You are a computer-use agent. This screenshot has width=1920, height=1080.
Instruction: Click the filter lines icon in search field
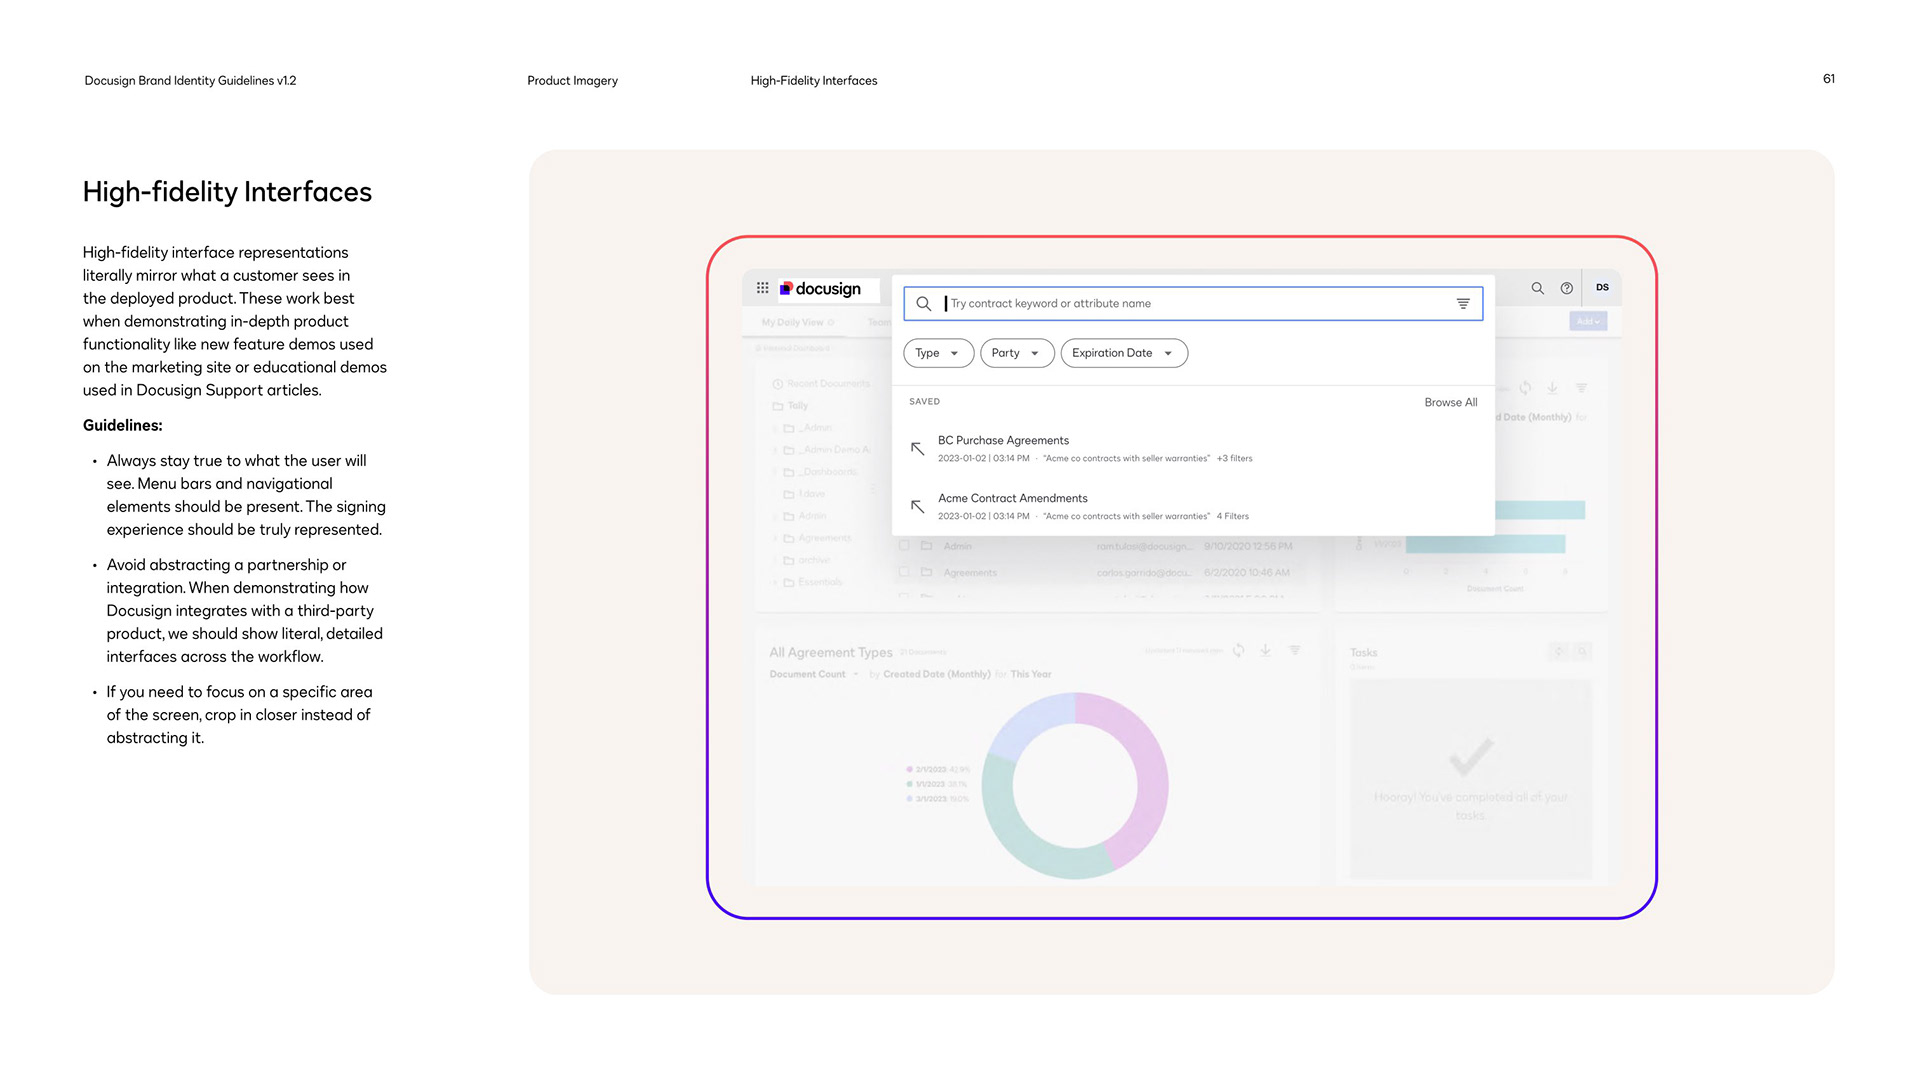point(1462,304)
